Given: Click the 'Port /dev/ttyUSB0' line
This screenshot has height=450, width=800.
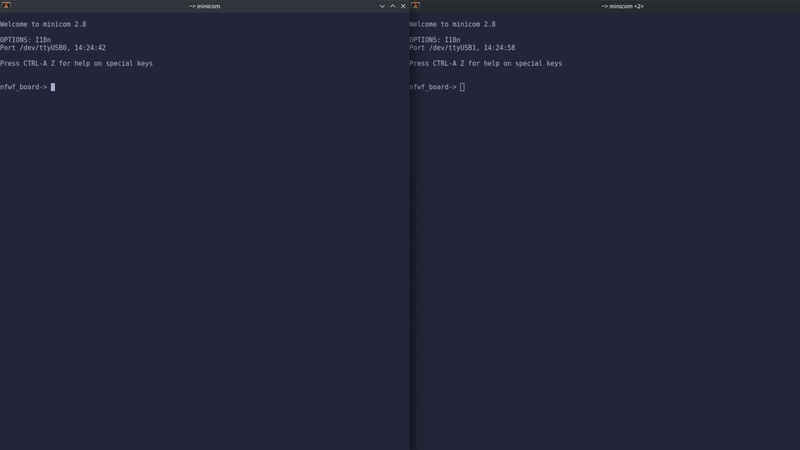Looking at the screenshot, I should pos(34,48).
